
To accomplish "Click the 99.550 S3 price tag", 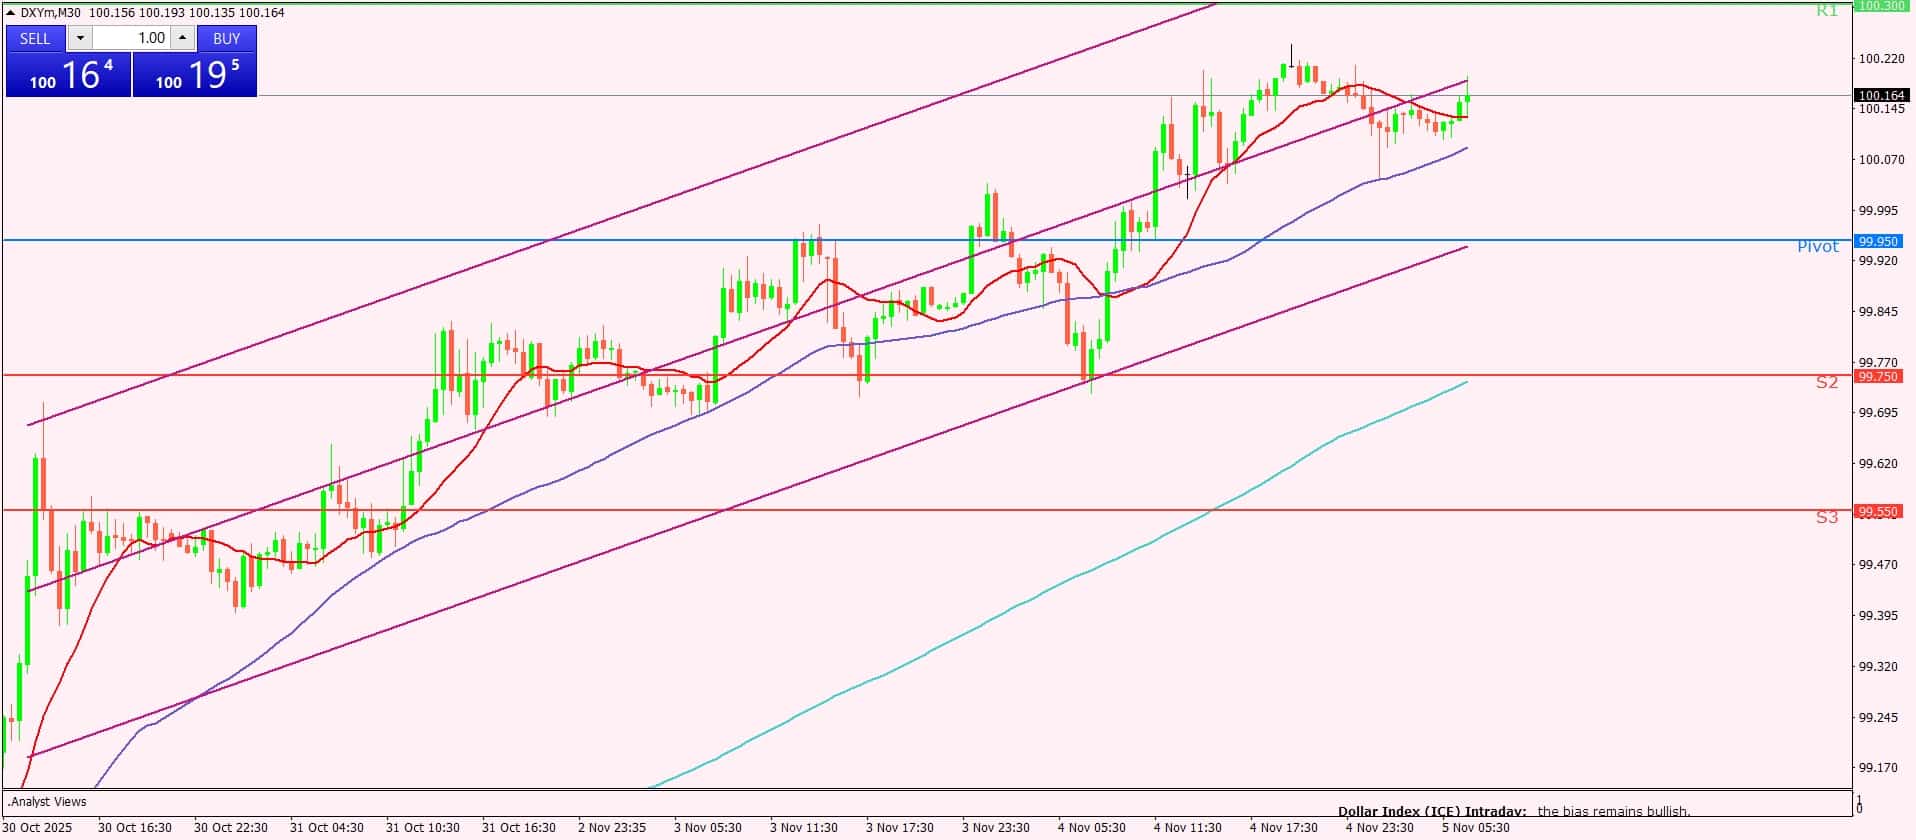I will tap(1878, 511).
